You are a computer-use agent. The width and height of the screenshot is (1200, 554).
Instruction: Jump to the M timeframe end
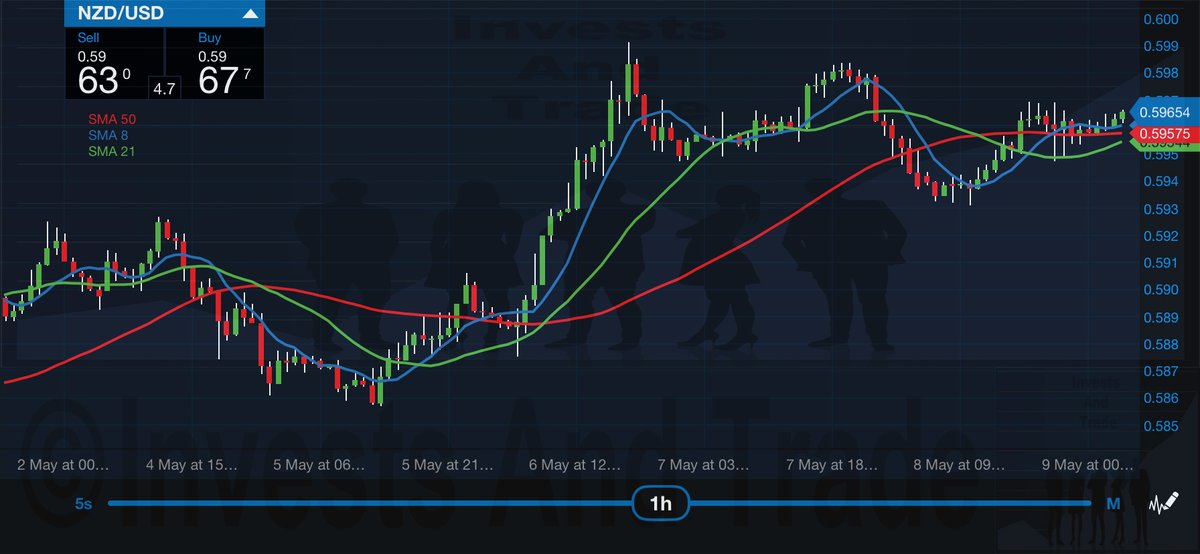tap(1112, 505)
